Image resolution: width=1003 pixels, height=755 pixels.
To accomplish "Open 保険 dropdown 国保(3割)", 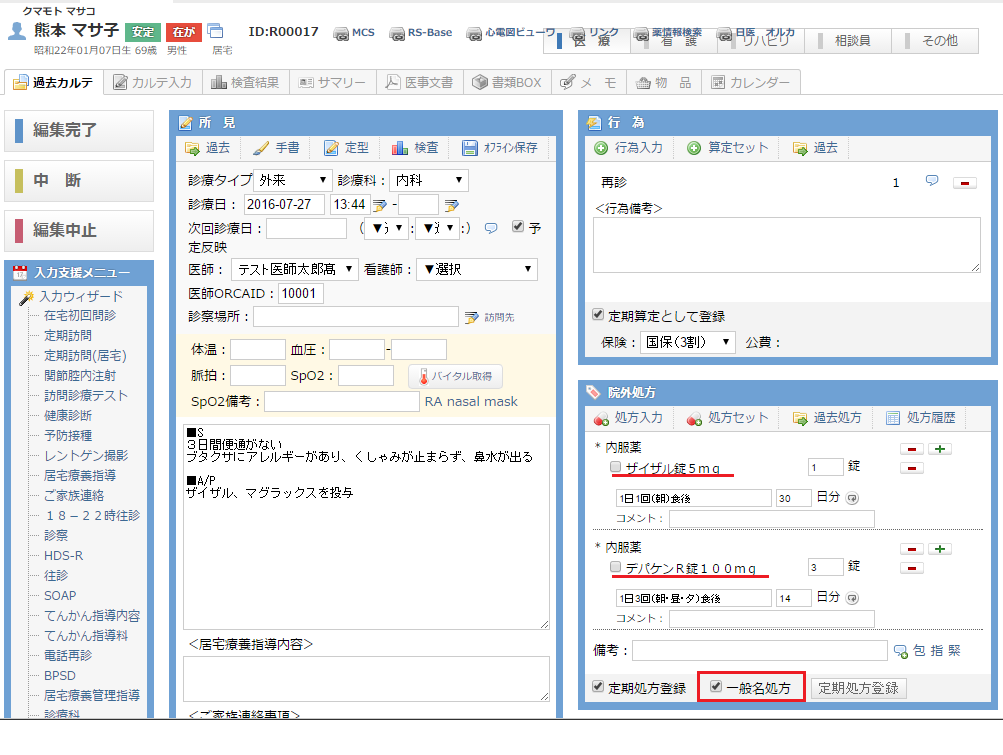I will (688, 342).
